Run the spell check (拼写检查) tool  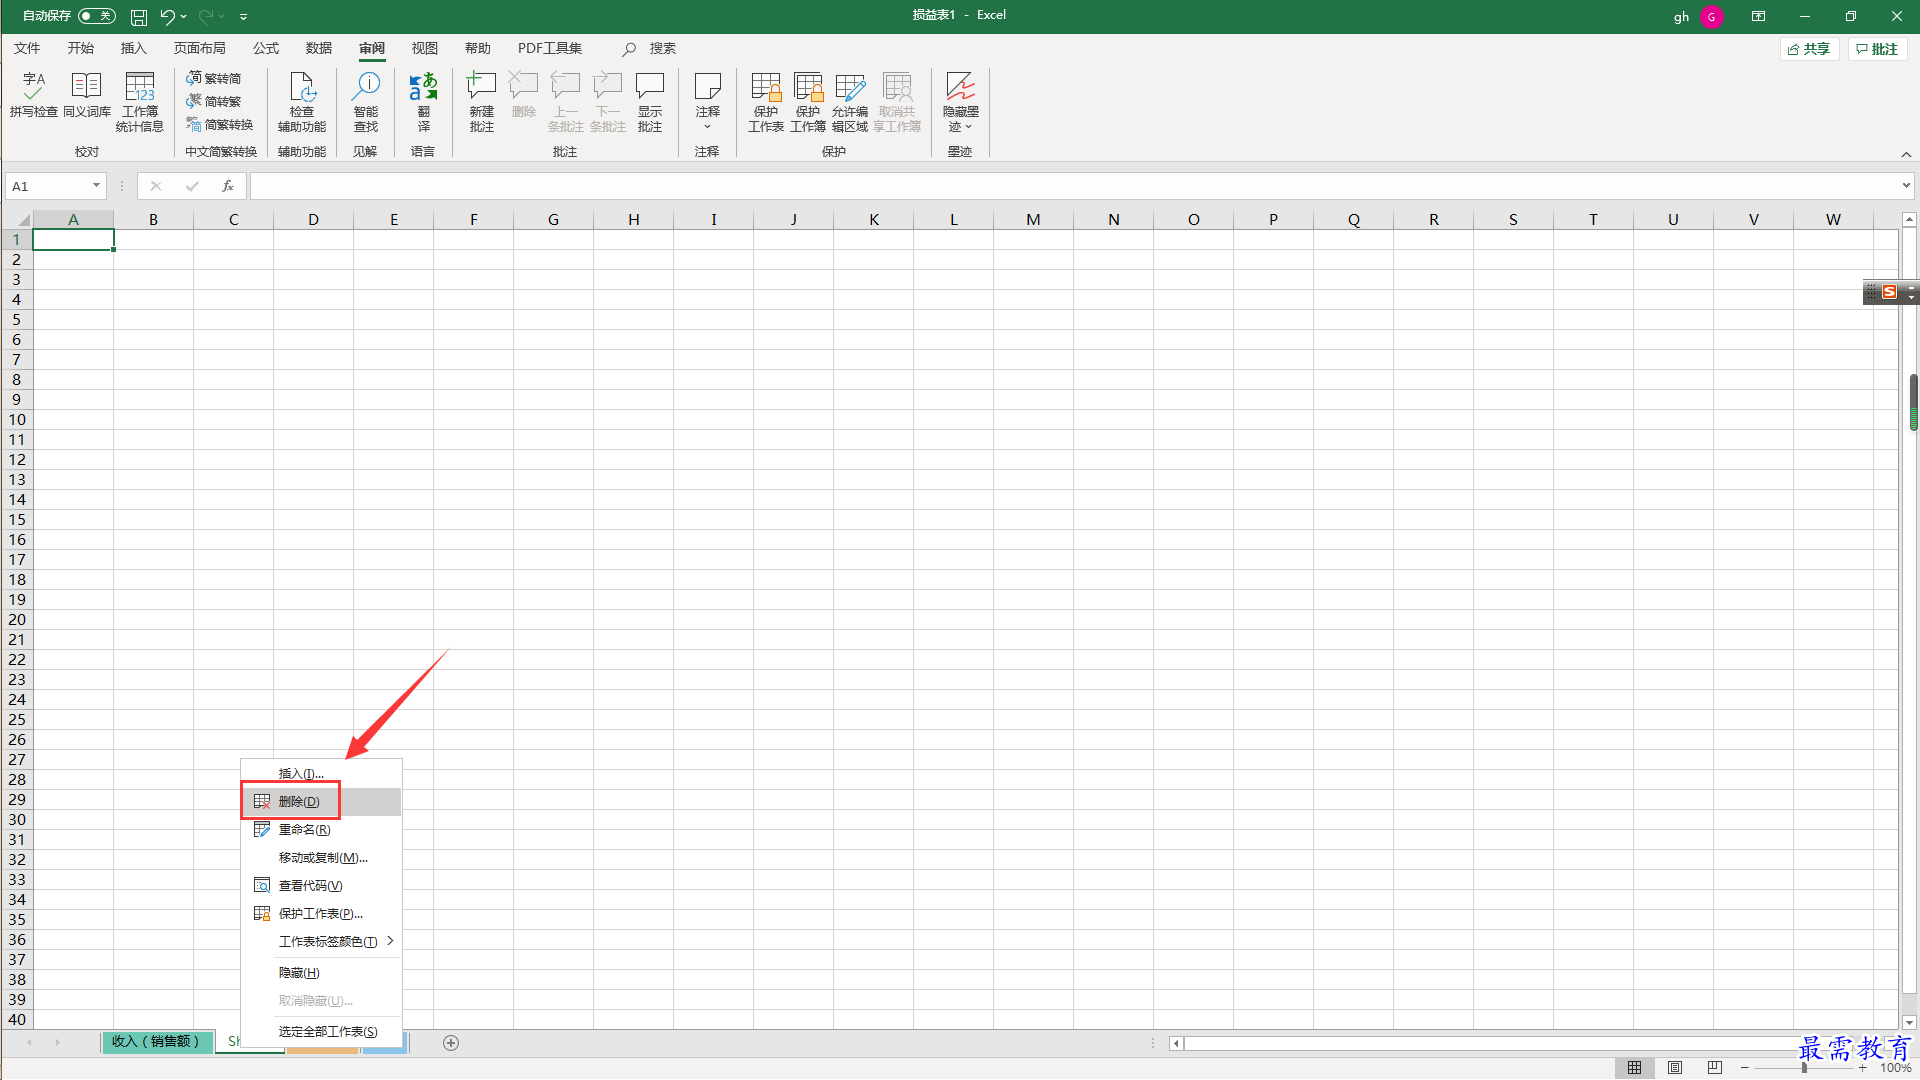coord(33,96)
